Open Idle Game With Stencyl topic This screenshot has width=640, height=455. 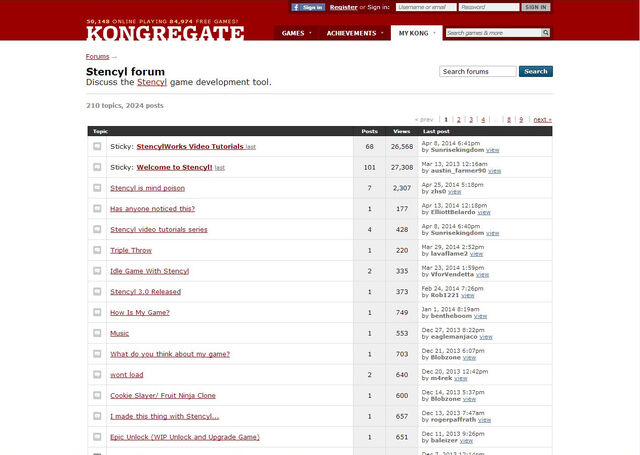click(x=149, y=271)
